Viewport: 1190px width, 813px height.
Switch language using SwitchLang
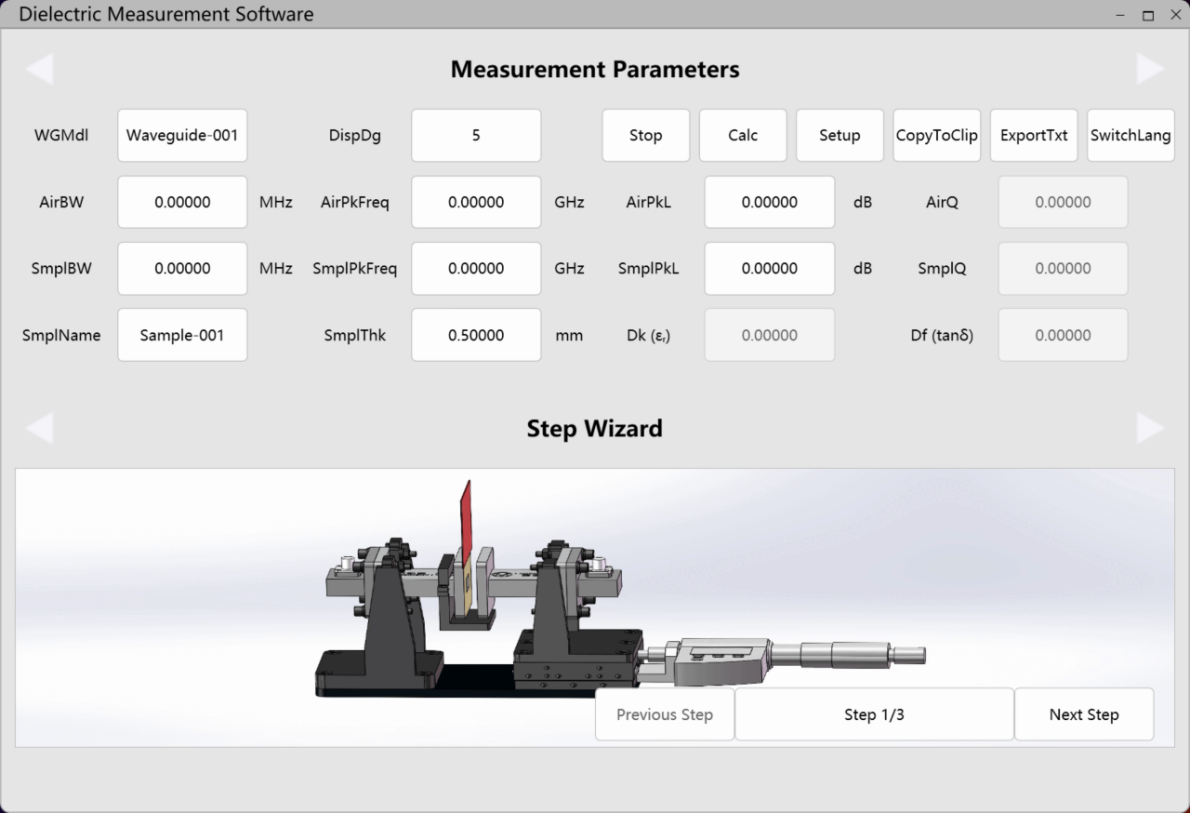[x=1131, y=135]
